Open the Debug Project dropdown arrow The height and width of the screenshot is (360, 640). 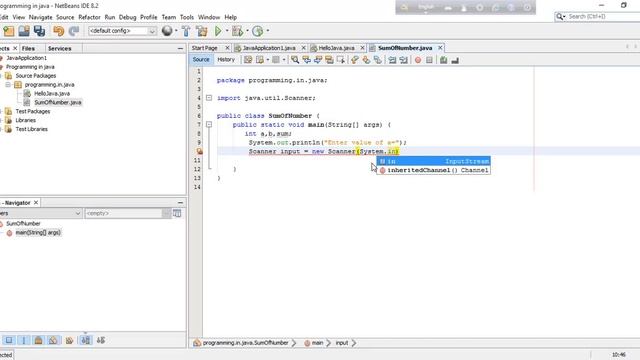[x=247, y=31]
